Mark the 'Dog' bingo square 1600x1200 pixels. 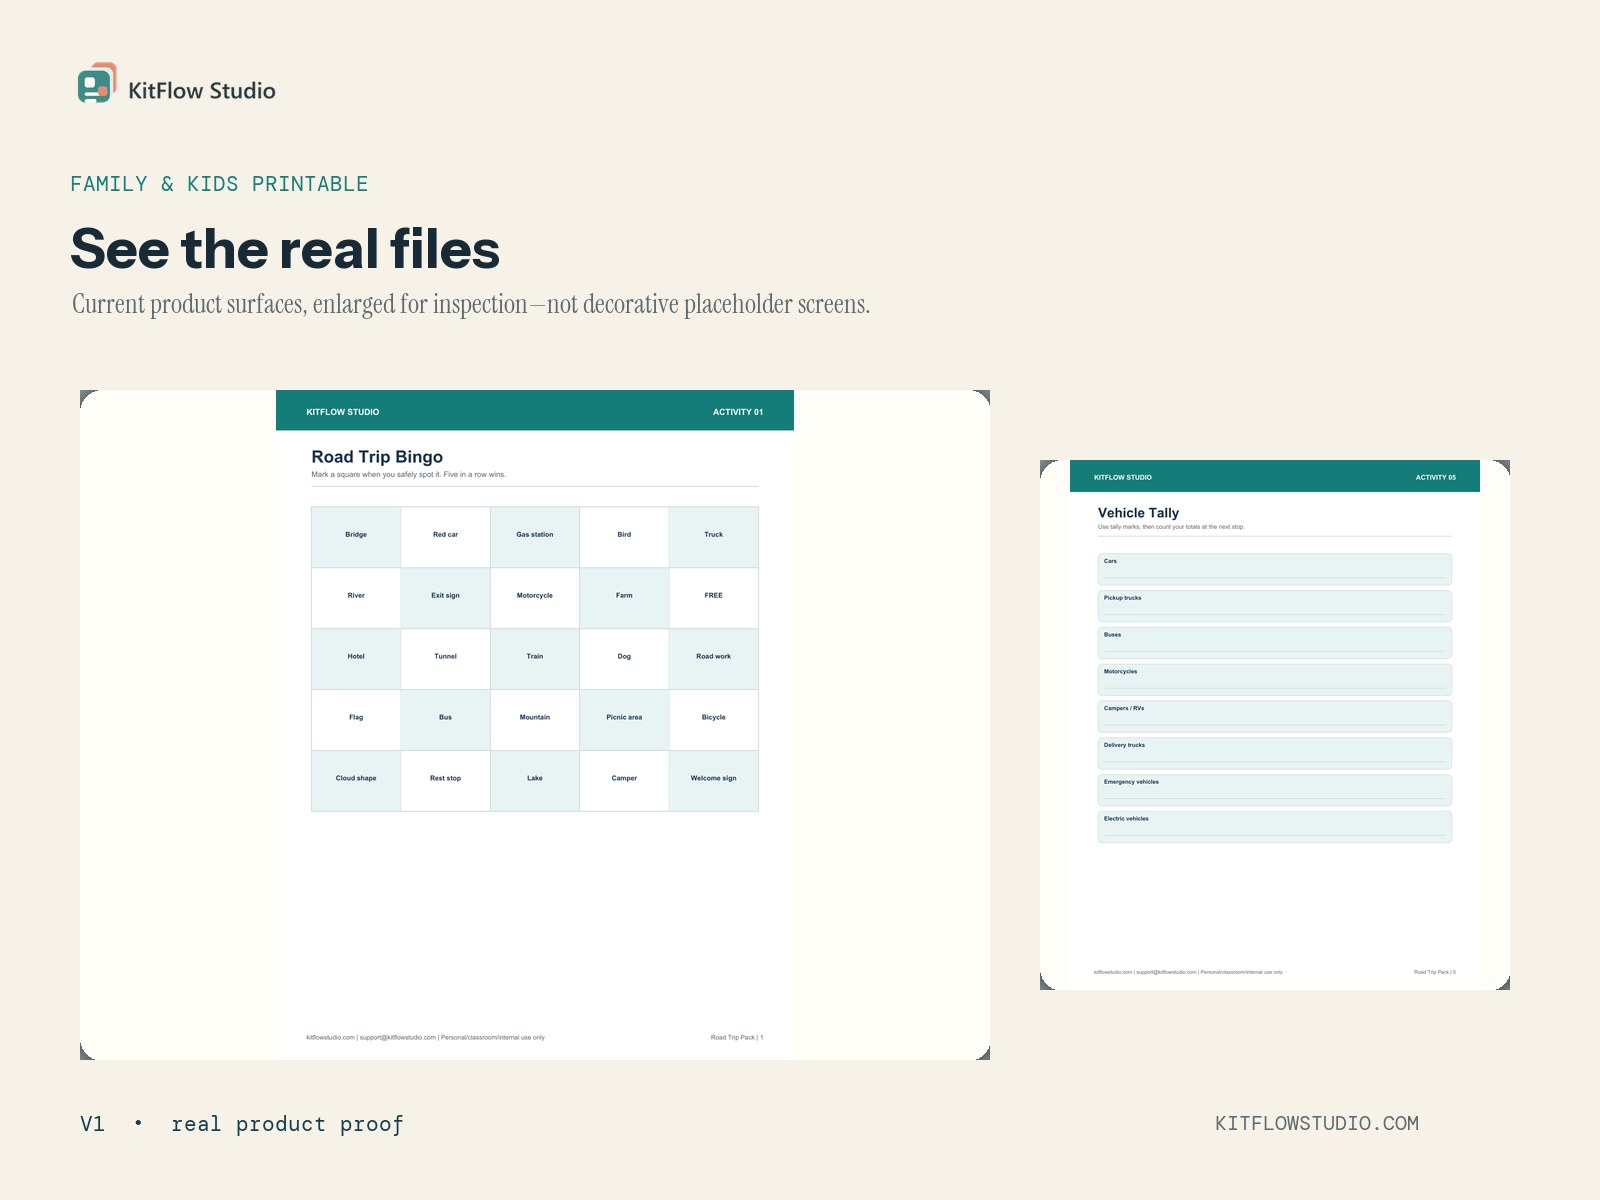tap(624, 659)
